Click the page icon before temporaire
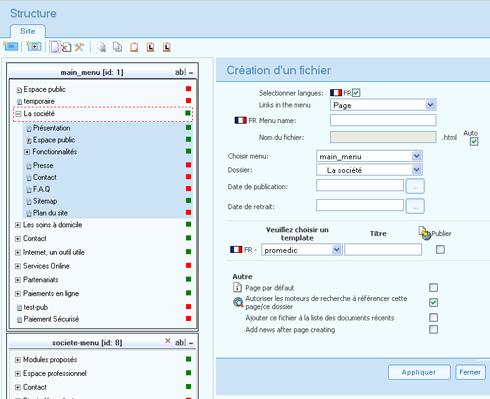 (19, 101)
